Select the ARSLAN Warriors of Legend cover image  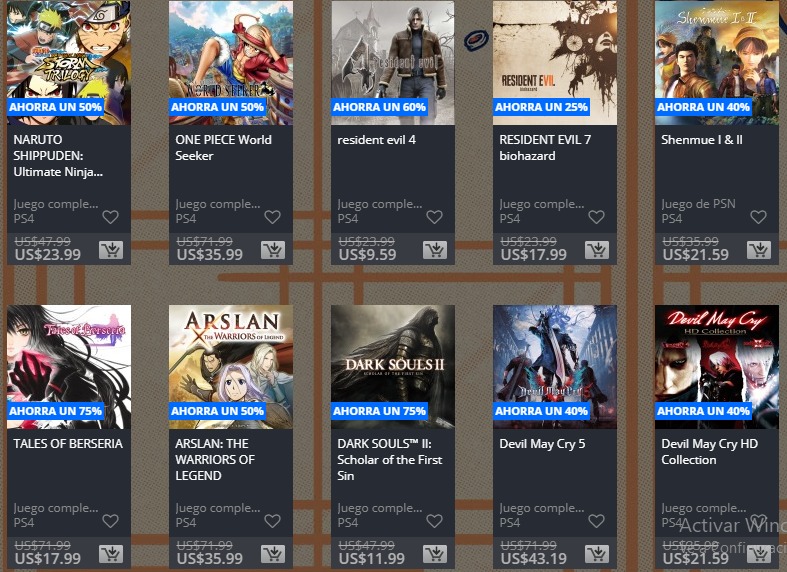tap(231, 367)
